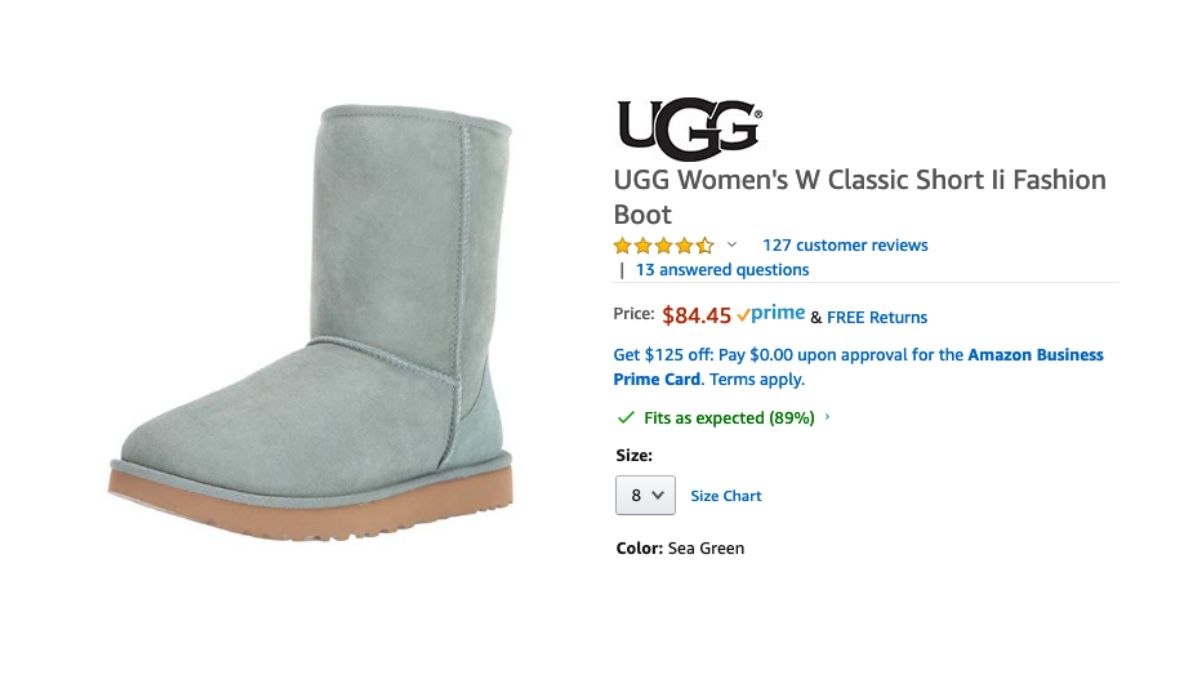Expand the small arrow after Fits as expected
Viewport: 1200px width, 675px height.
(827, 417)
